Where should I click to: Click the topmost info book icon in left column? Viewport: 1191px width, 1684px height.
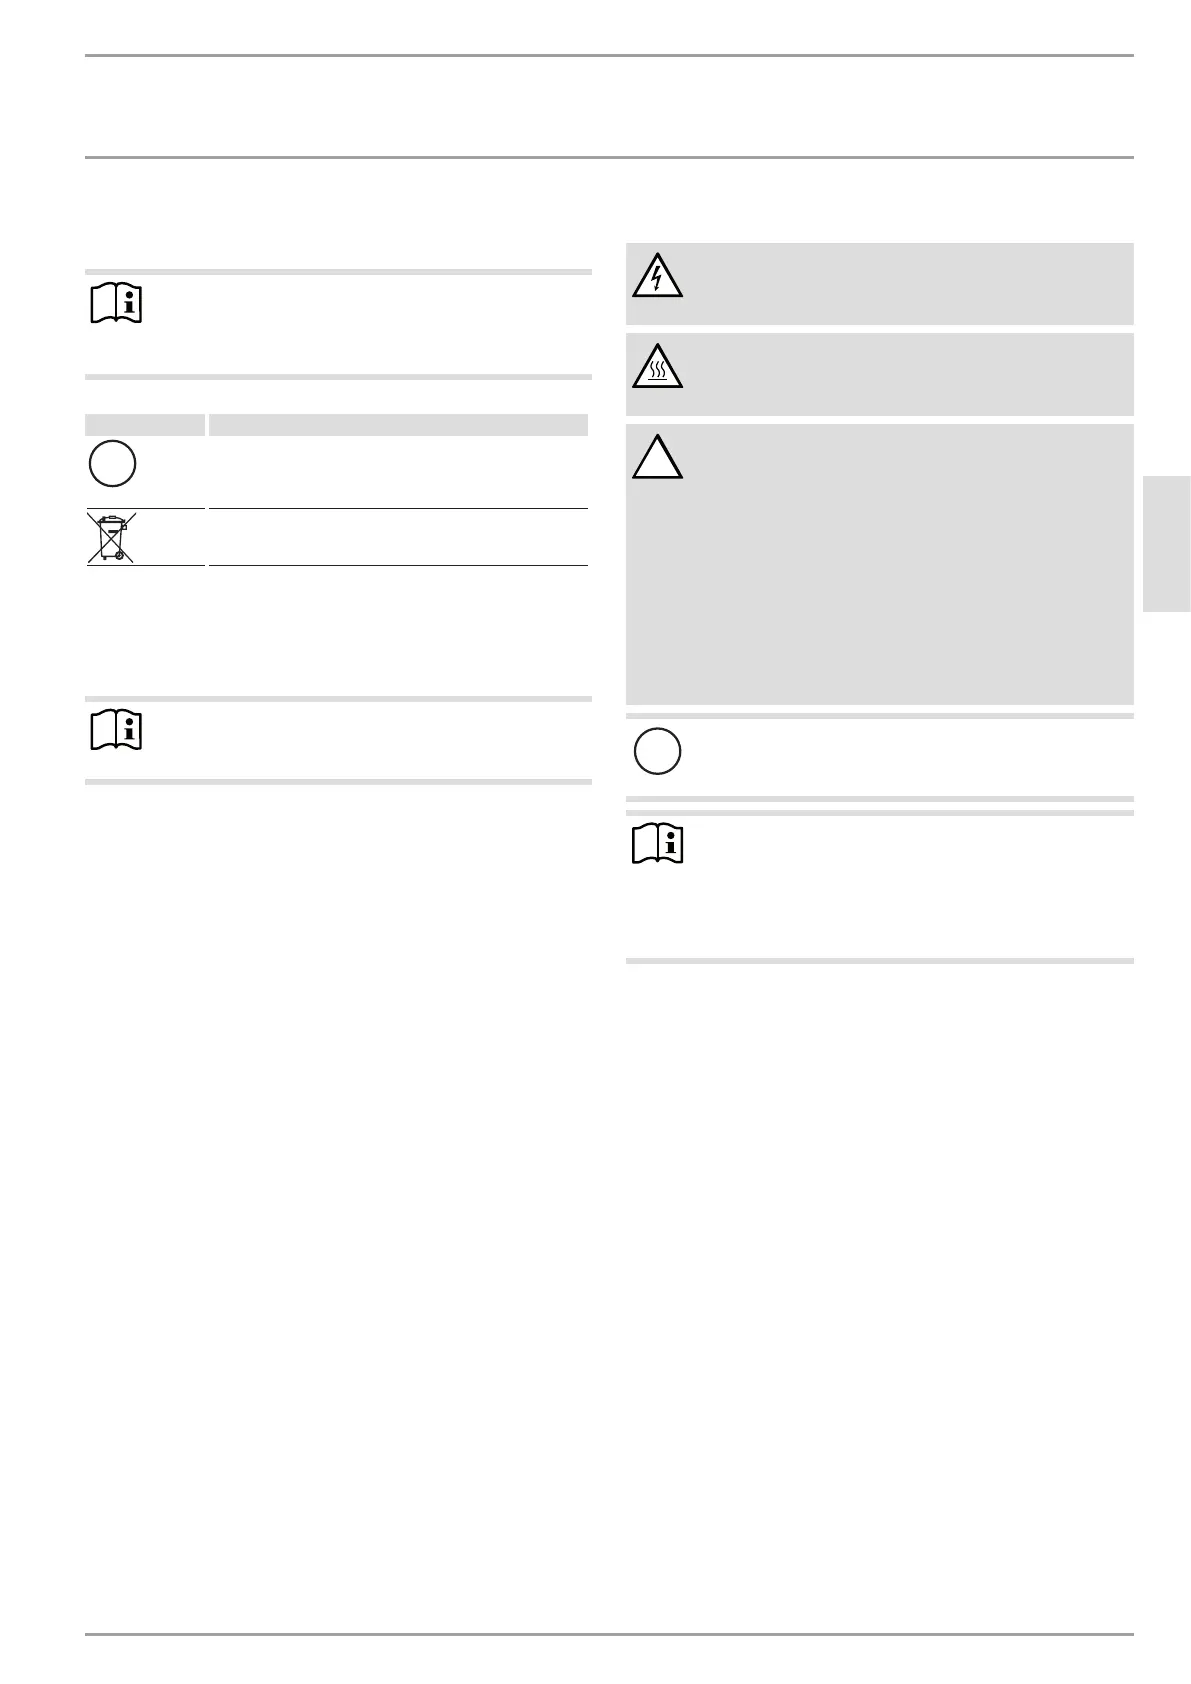(116, 303)
